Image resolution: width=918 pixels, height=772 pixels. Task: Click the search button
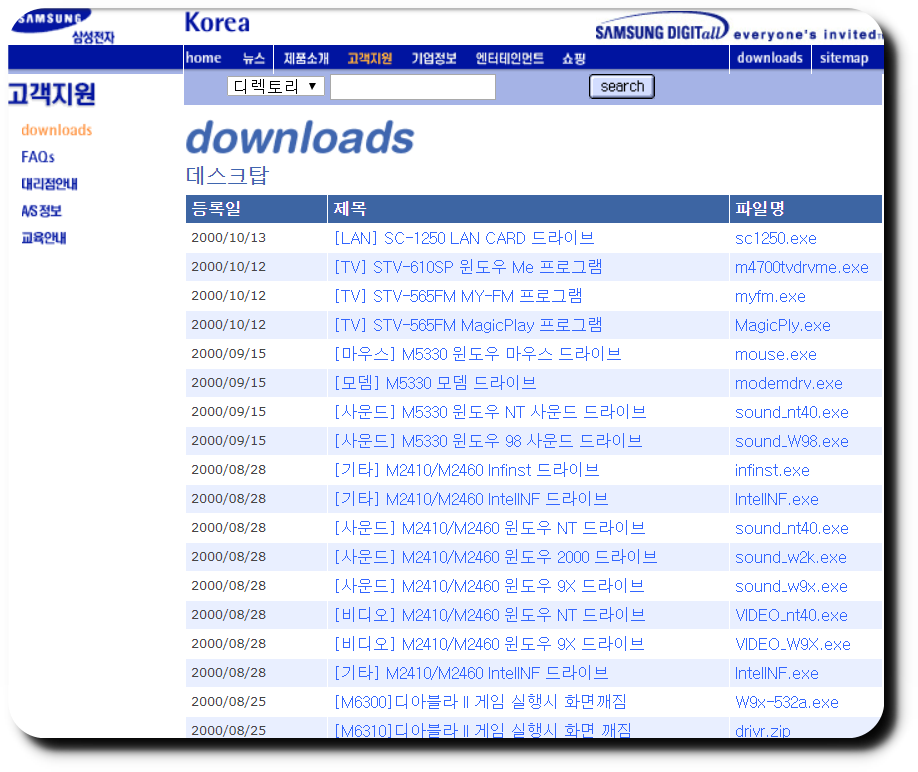coord(622,87)
